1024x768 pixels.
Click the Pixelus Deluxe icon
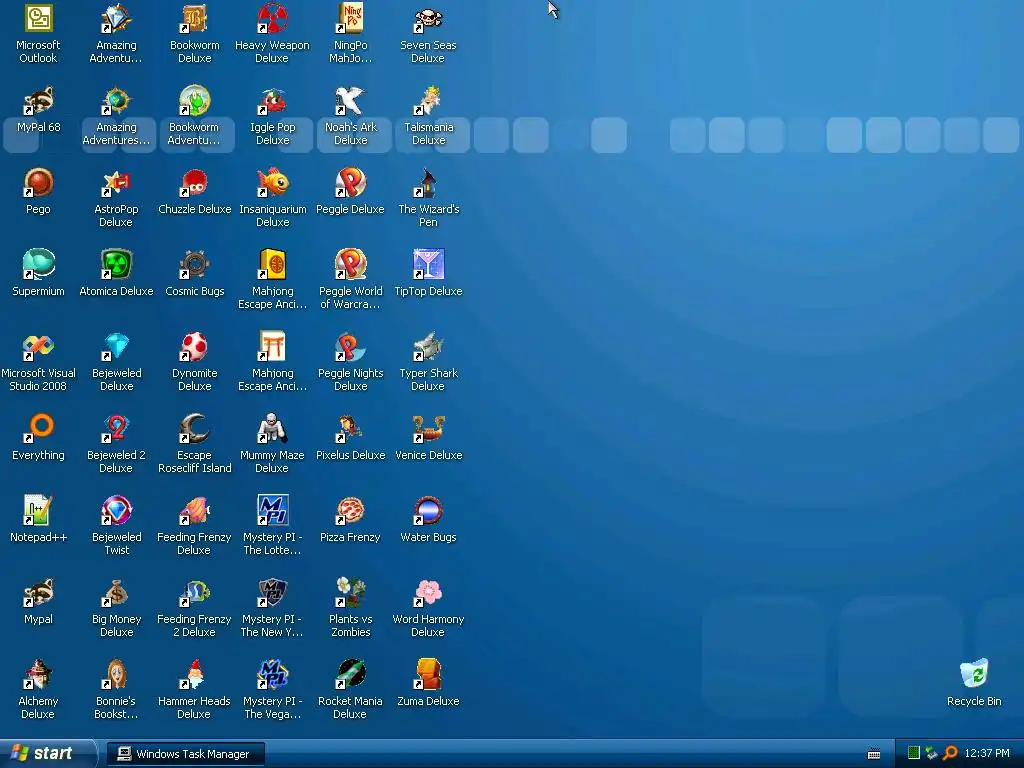(351, 429)
